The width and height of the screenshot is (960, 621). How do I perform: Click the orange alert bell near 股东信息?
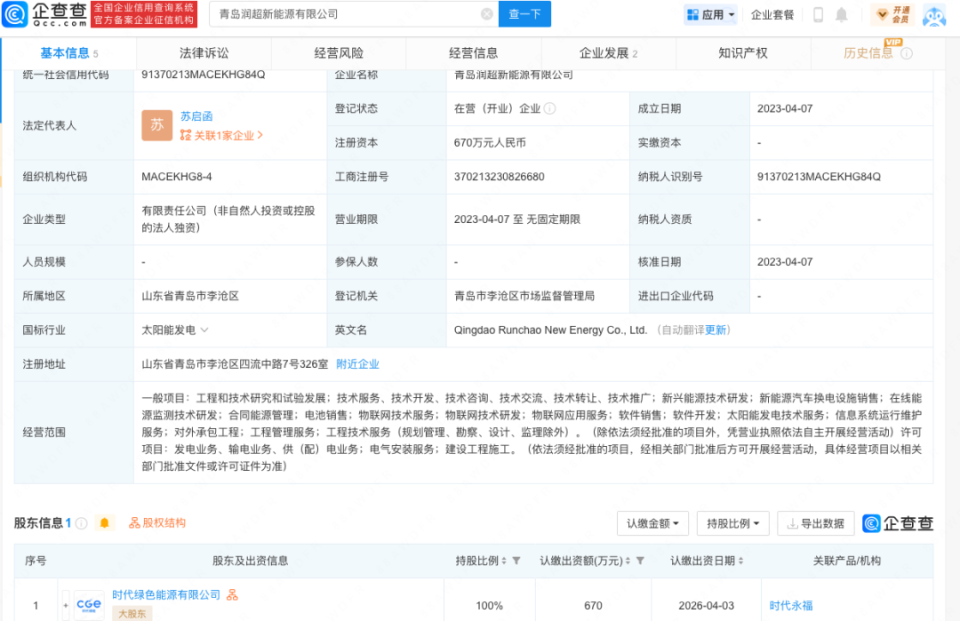click(105, 523)
